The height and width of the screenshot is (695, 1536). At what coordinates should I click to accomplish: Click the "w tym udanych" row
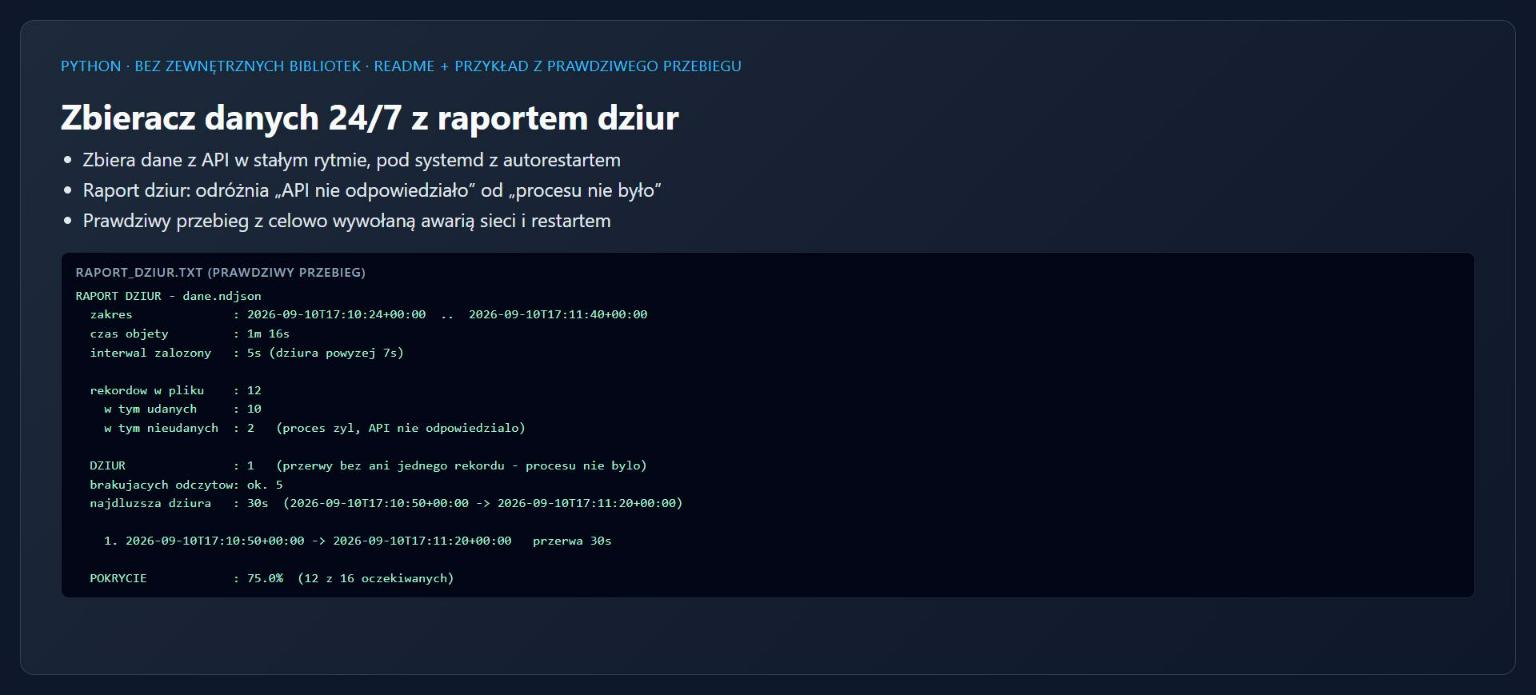point(183,409)
